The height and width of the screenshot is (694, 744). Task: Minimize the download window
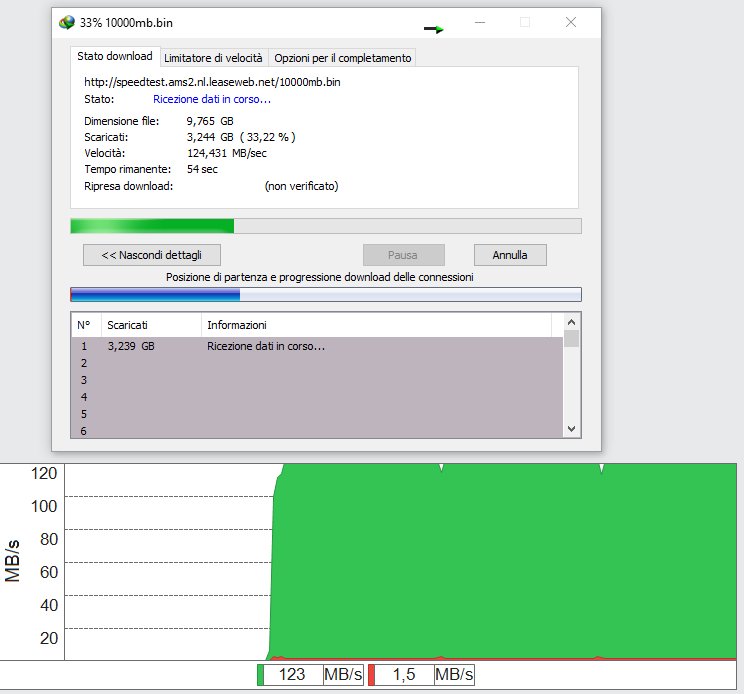480,22
